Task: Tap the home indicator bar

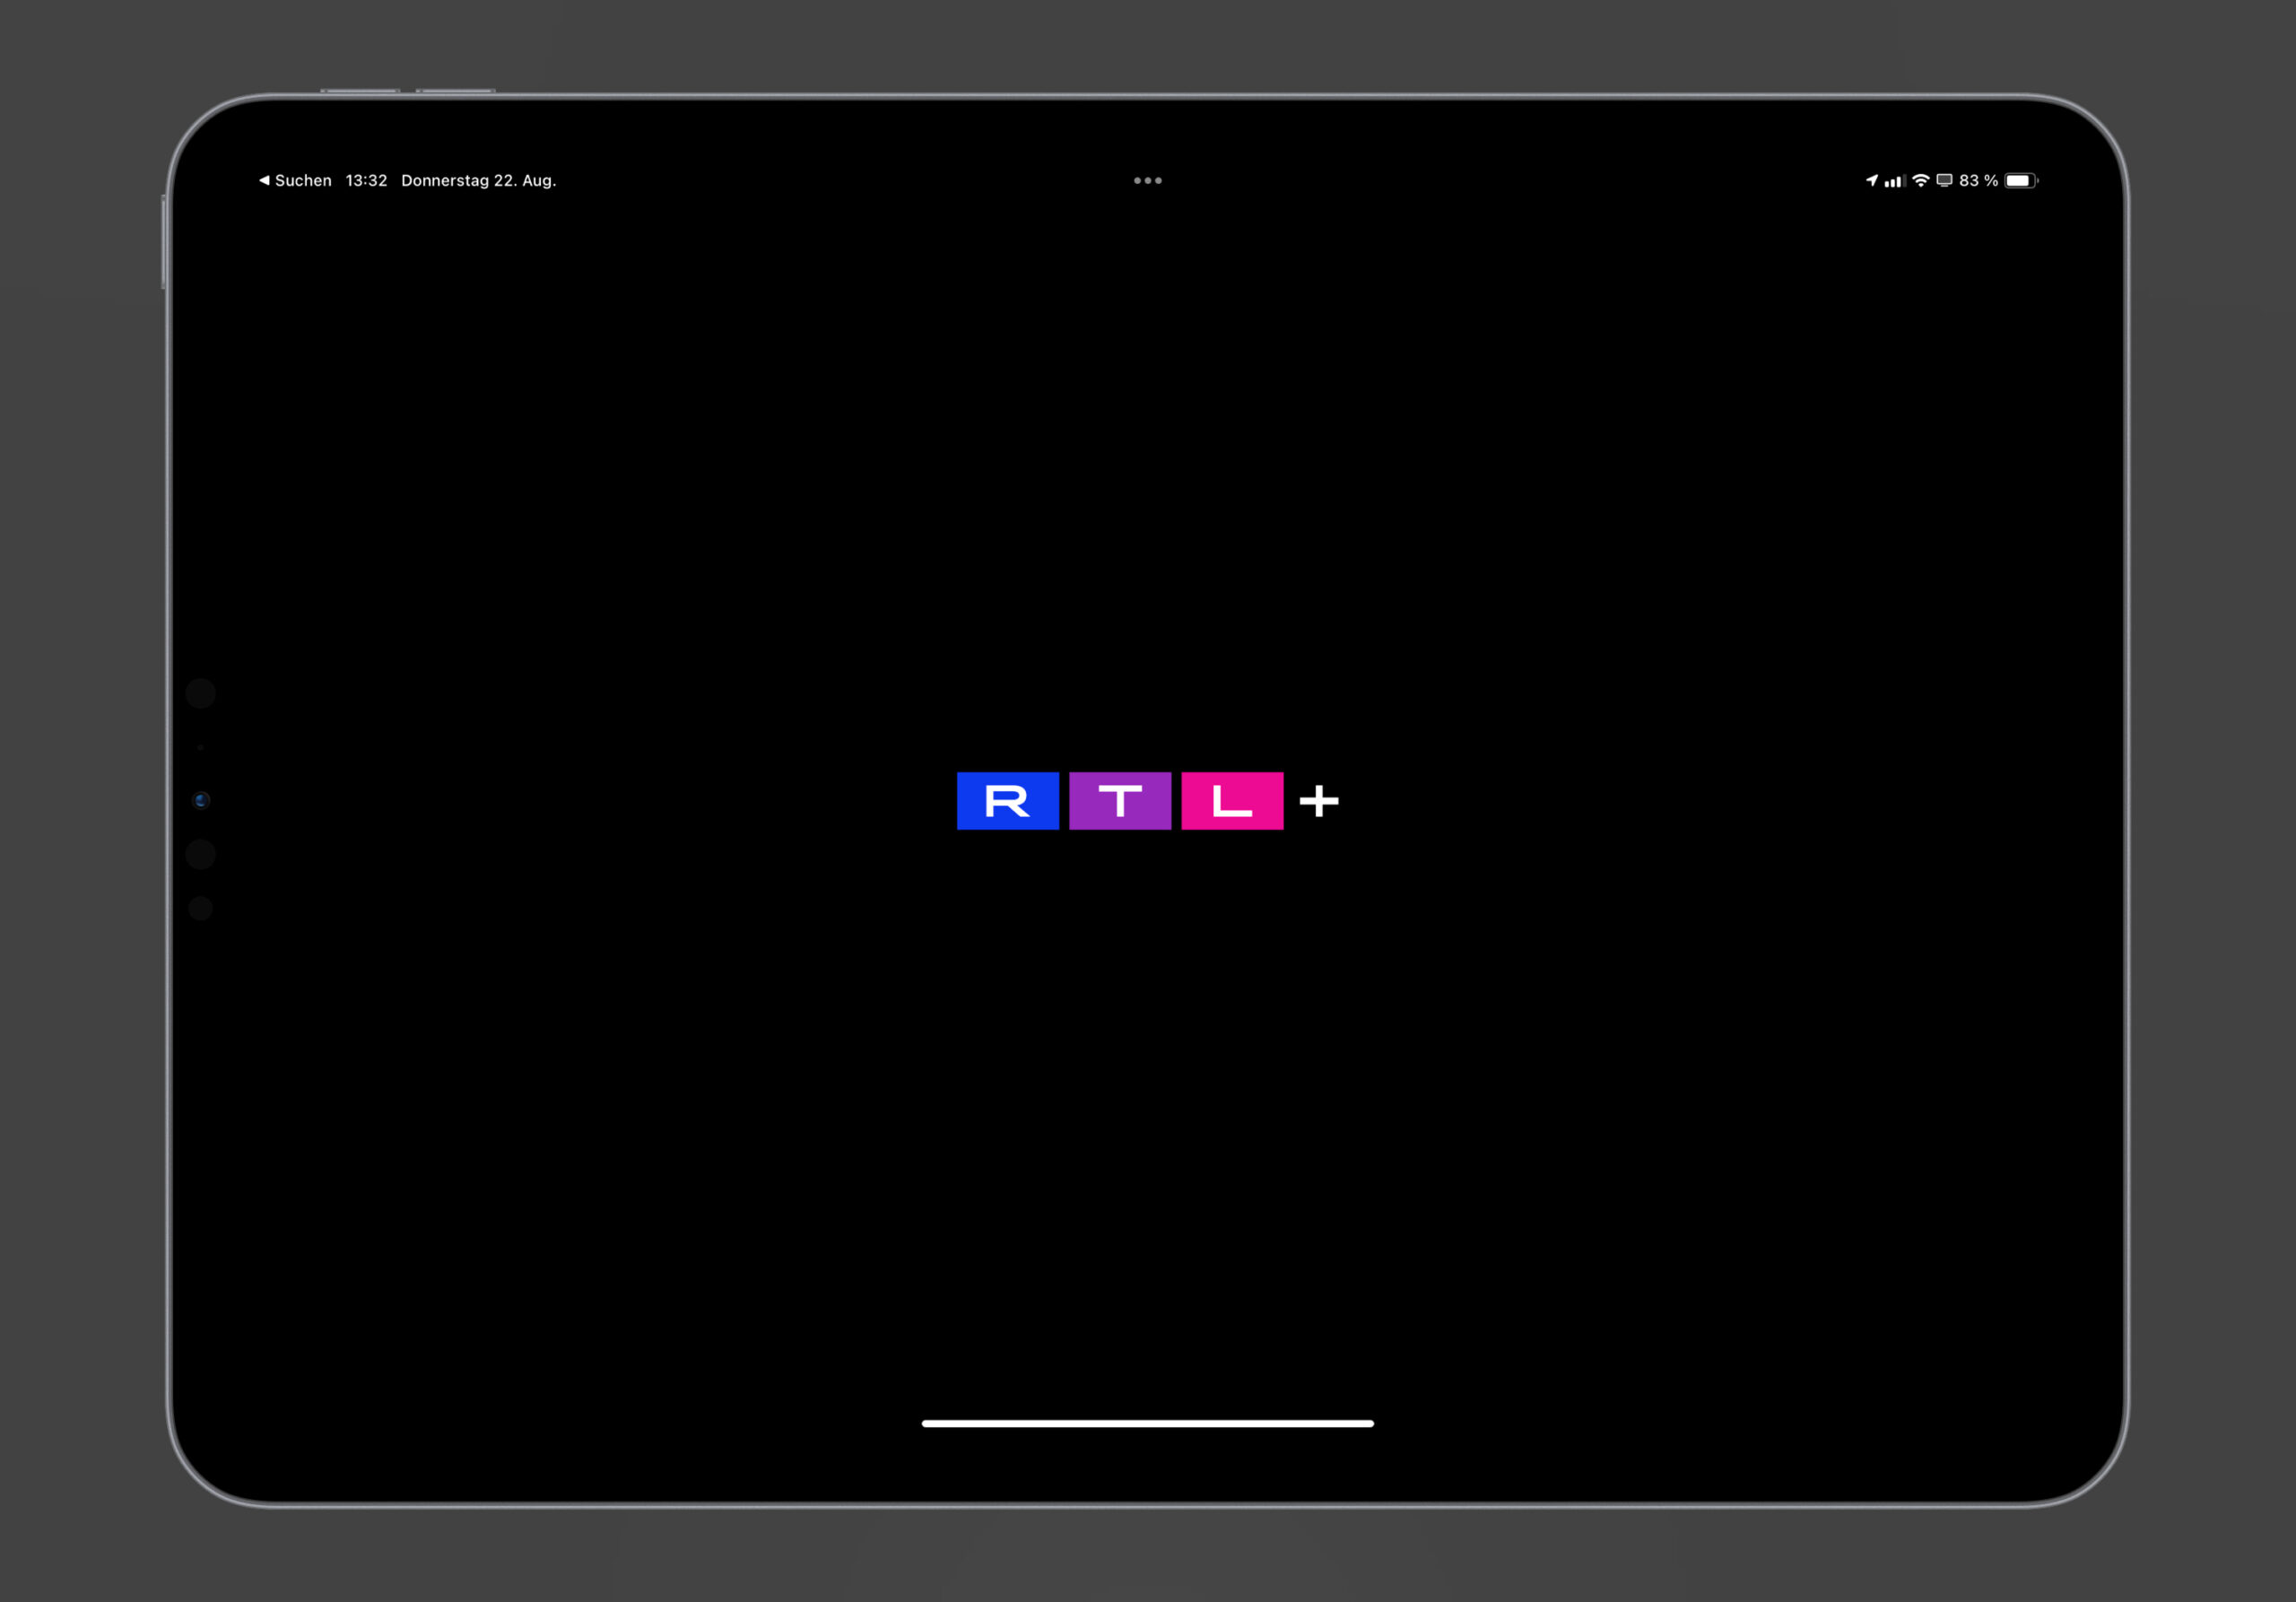Action: click(1148, 1424)
